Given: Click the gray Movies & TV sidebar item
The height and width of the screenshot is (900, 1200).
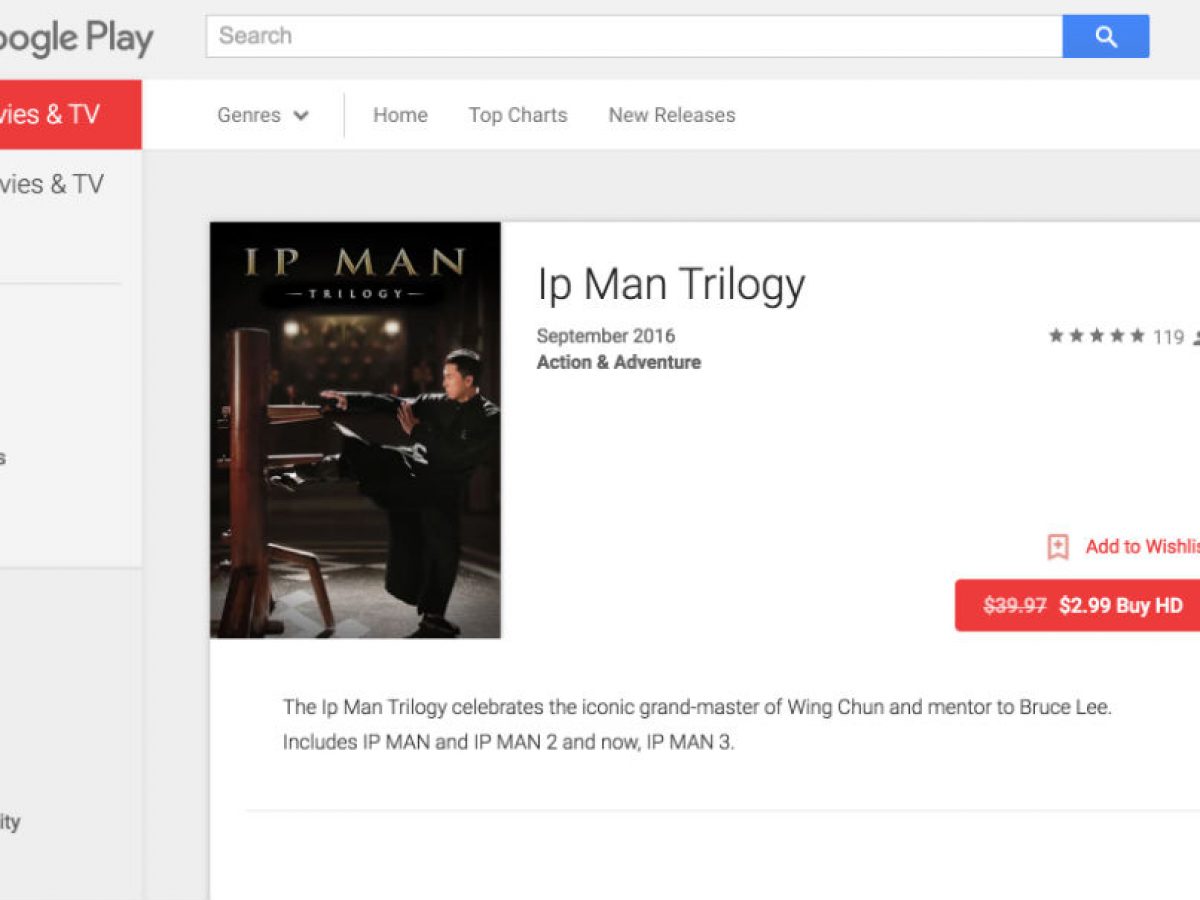Looking at the screenshot, I should pyautogui.click(x=52, y=184).
